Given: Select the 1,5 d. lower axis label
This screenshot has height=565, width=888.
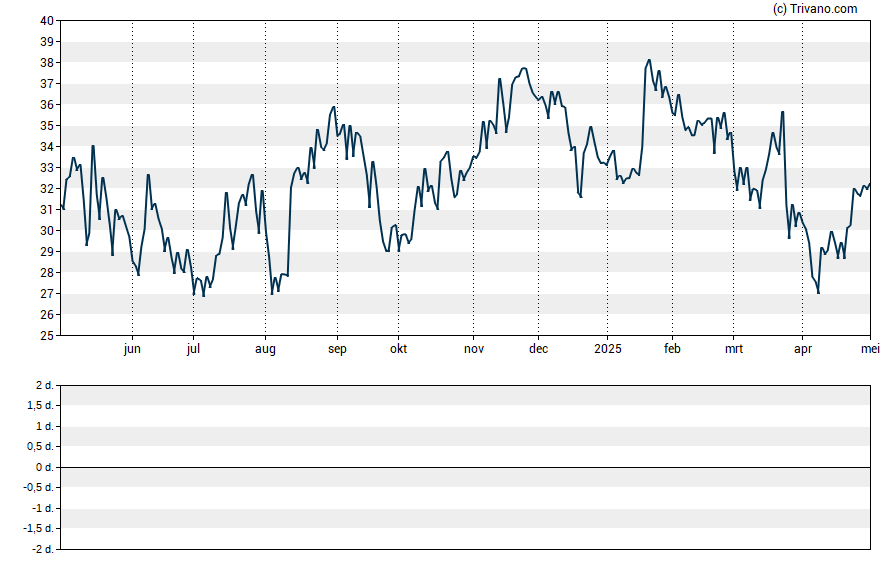Looking at the screenshot, I should coord(40,405).
